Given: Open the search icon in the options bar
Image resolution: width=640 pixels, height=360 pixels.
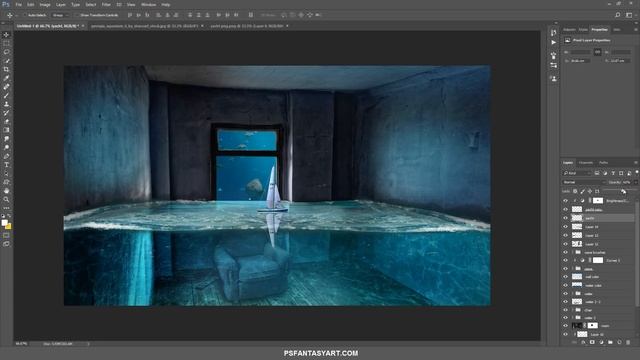Looking at the screenshot, I should click(x=618, y=15).
